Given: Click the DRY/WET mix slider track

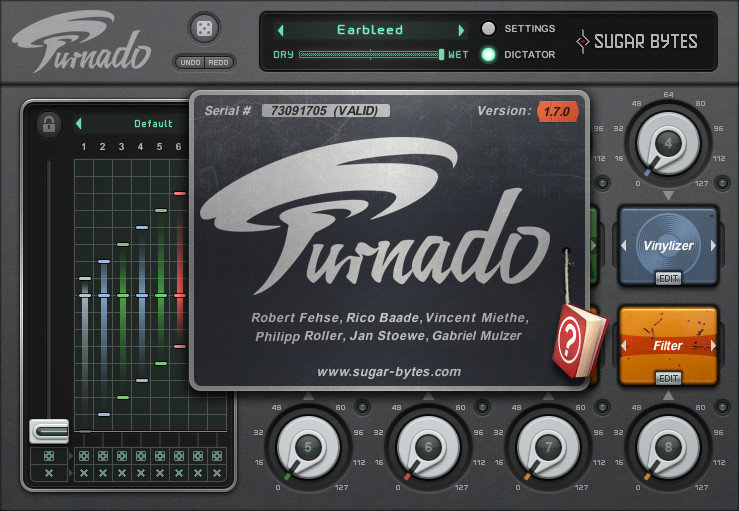Looking at the screenshot, I should pos(370,55).
